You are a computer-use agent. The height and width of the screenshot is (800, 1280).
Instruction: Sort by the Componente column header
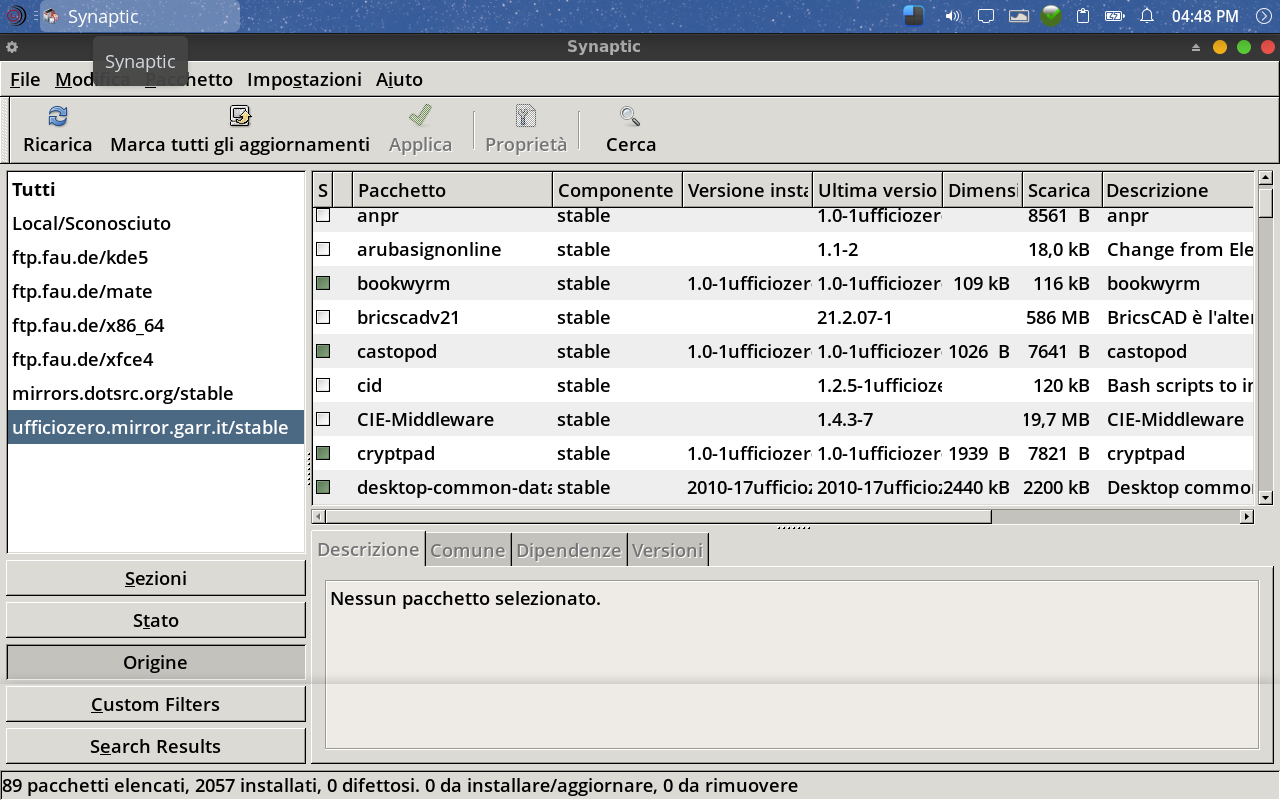pos(616,190)
